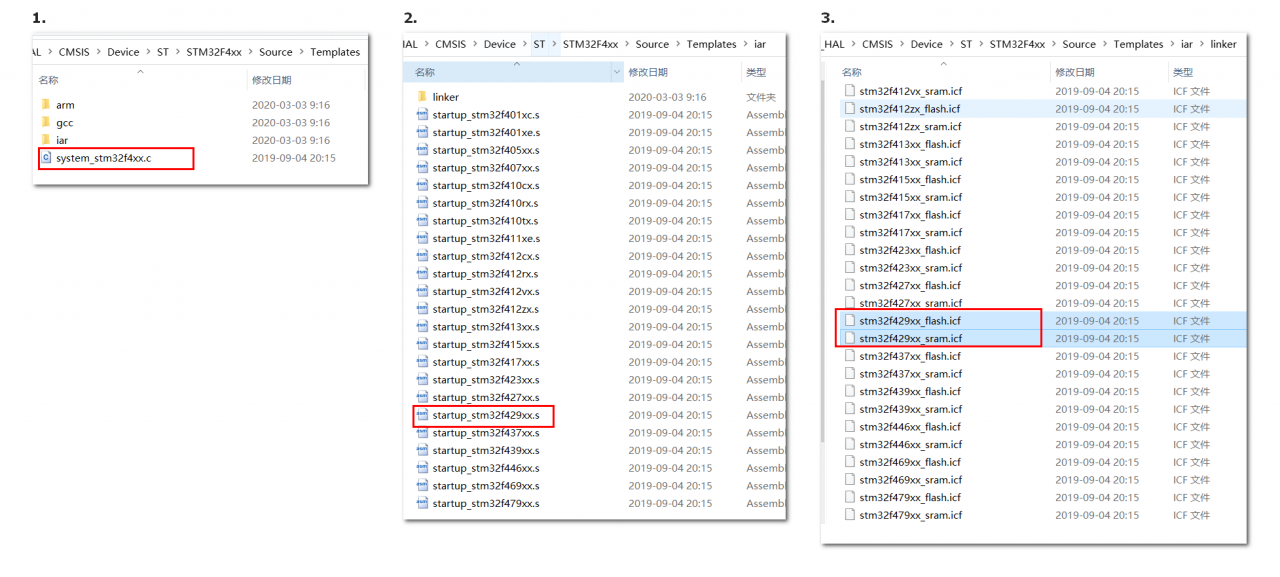The height and width of the screenshot is (577, 1280).
Task: Click the startup_stm32f446xx.s file icon
Action: pyautogui.click(x=422, y=468)
